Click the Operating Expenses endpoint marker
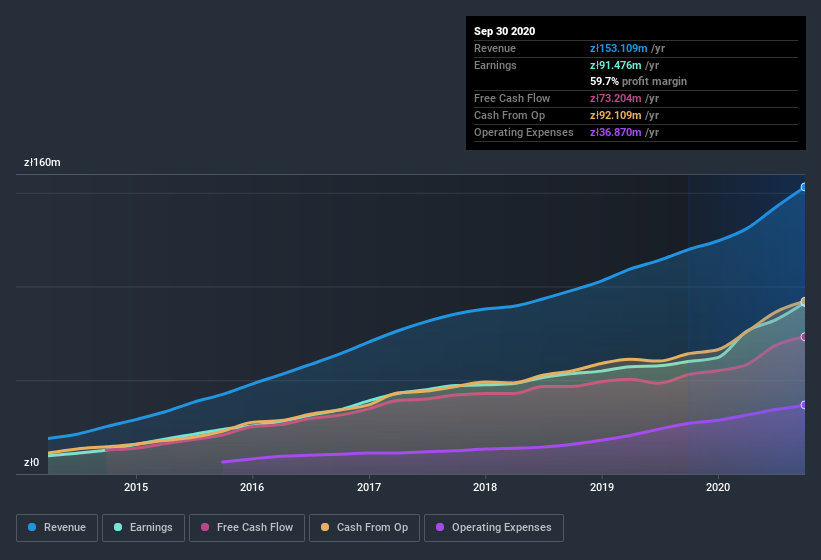This screenshot has height=560, width=821. tap(804, 405)
